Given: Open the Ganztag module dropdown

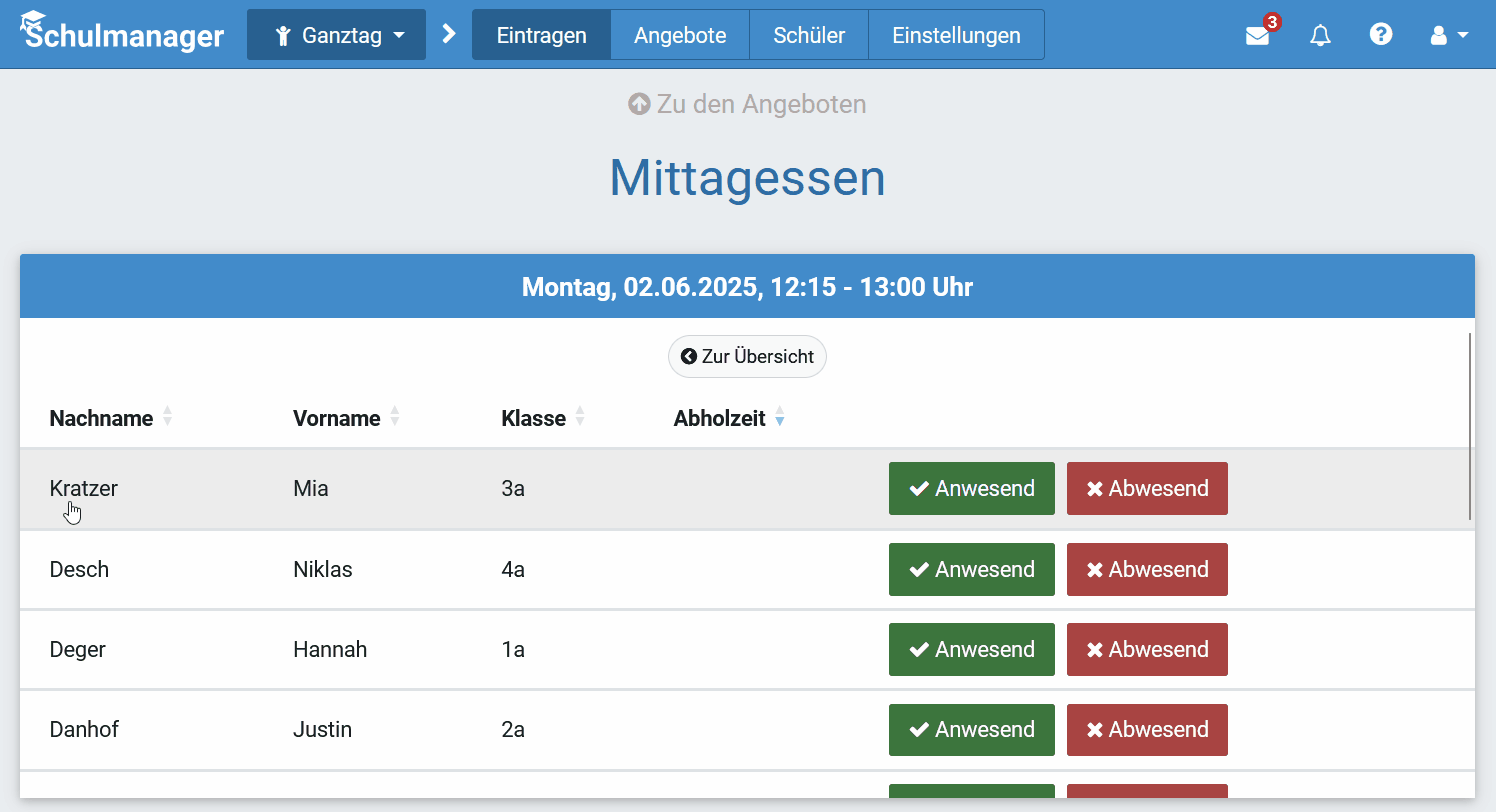Looking at the screenshot, I should [336, 33].
